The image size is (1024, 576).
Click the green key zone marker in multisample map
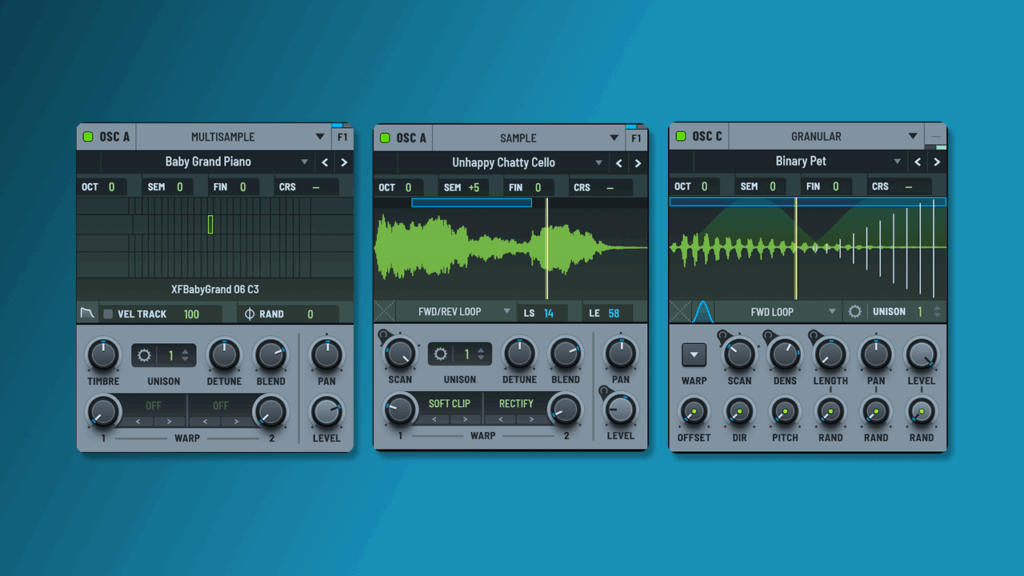click(210, 225)
